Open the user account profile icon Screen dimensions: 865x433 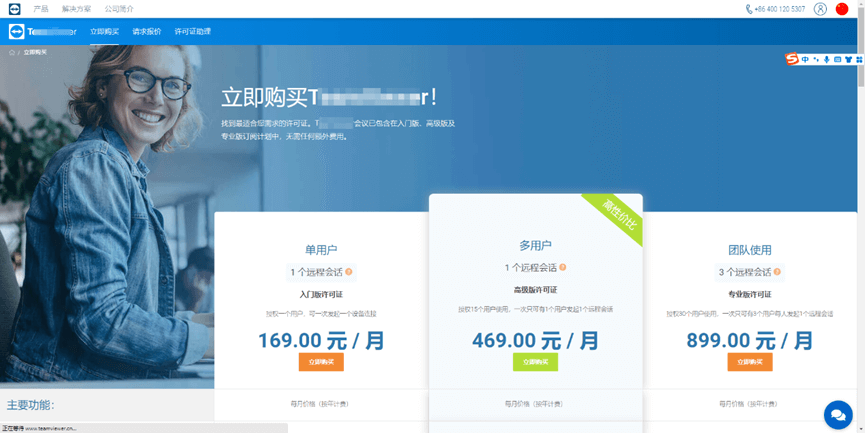pyautogui.click(x=820, y=9)
